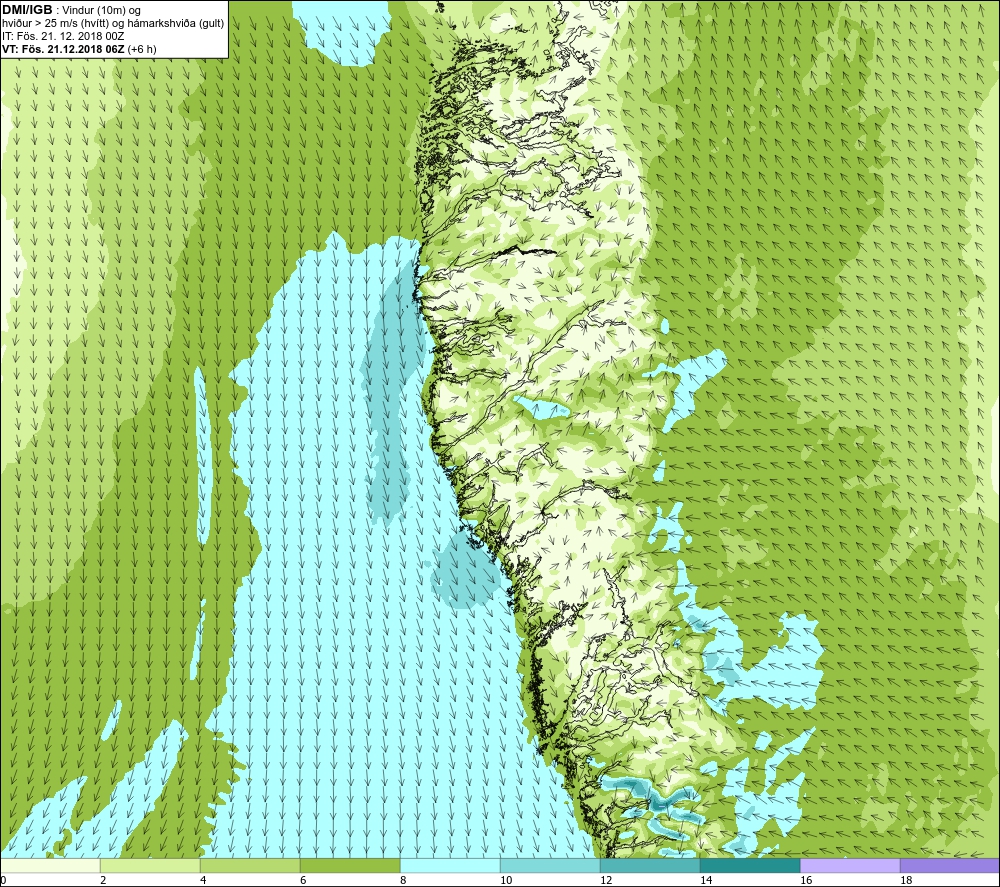The width and height of the screenshot is (1000, 887).
Task: Click the scale label "10"
Action: coord(506,881)
